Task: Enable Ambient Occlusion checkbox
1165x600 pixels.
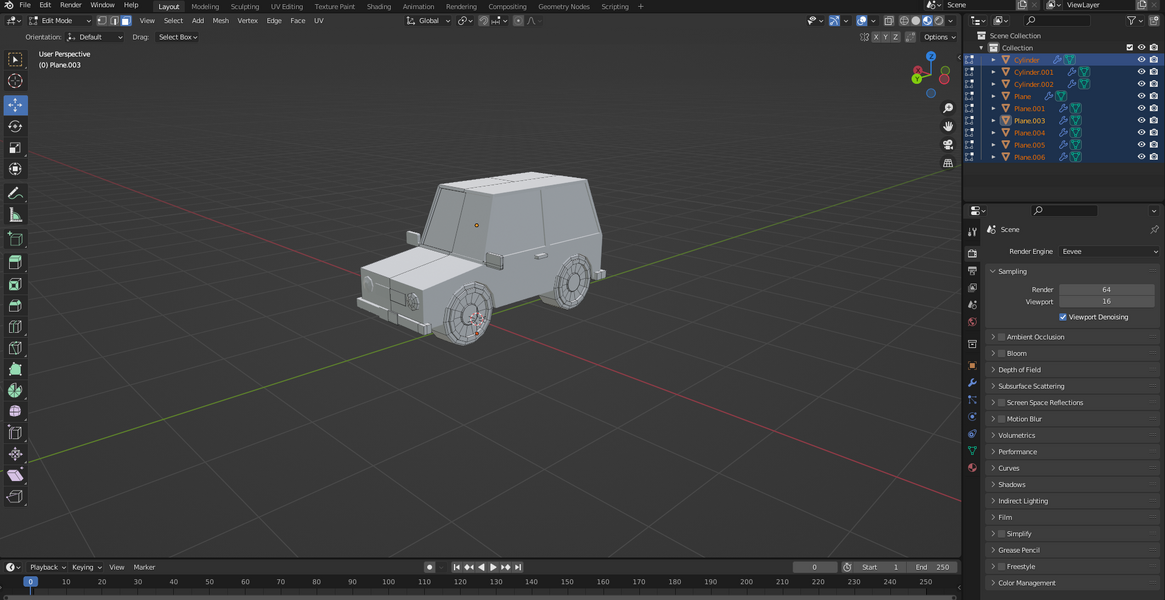Action: tap(1002, 337)
